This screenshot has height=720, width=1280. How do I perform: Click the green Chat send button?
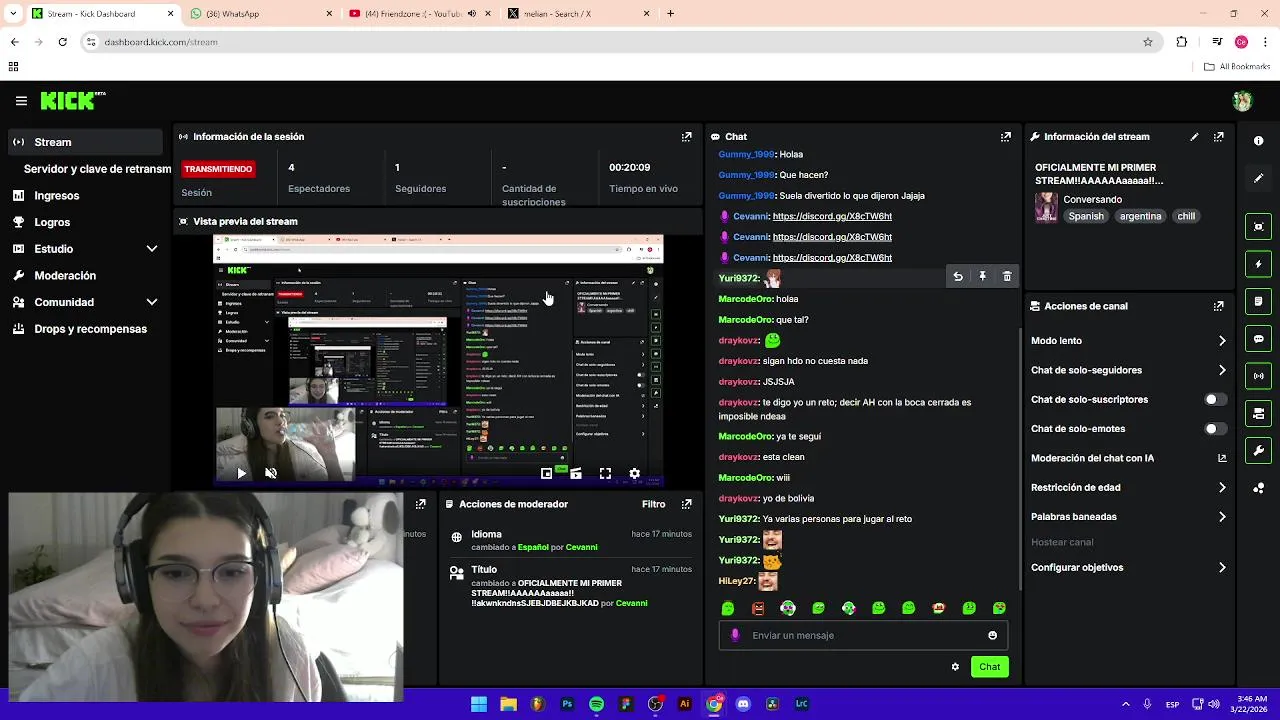(x=989, y=667)
